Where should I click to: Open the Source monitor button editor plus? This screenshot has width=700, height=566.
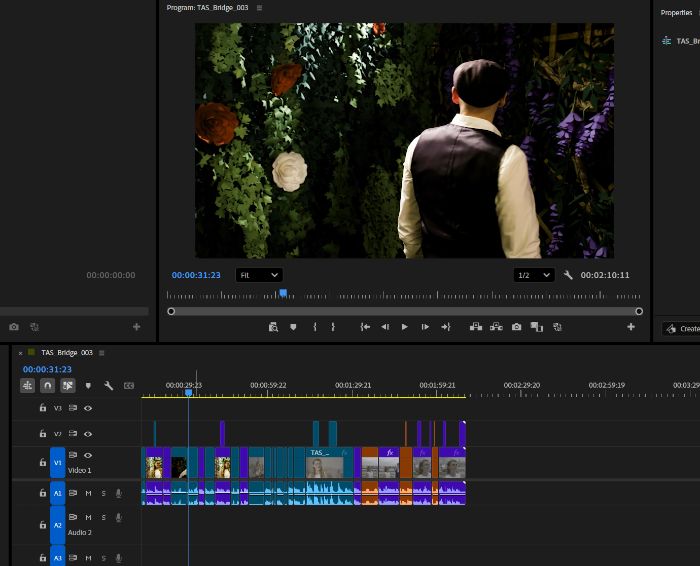click(x=137, y=327)
